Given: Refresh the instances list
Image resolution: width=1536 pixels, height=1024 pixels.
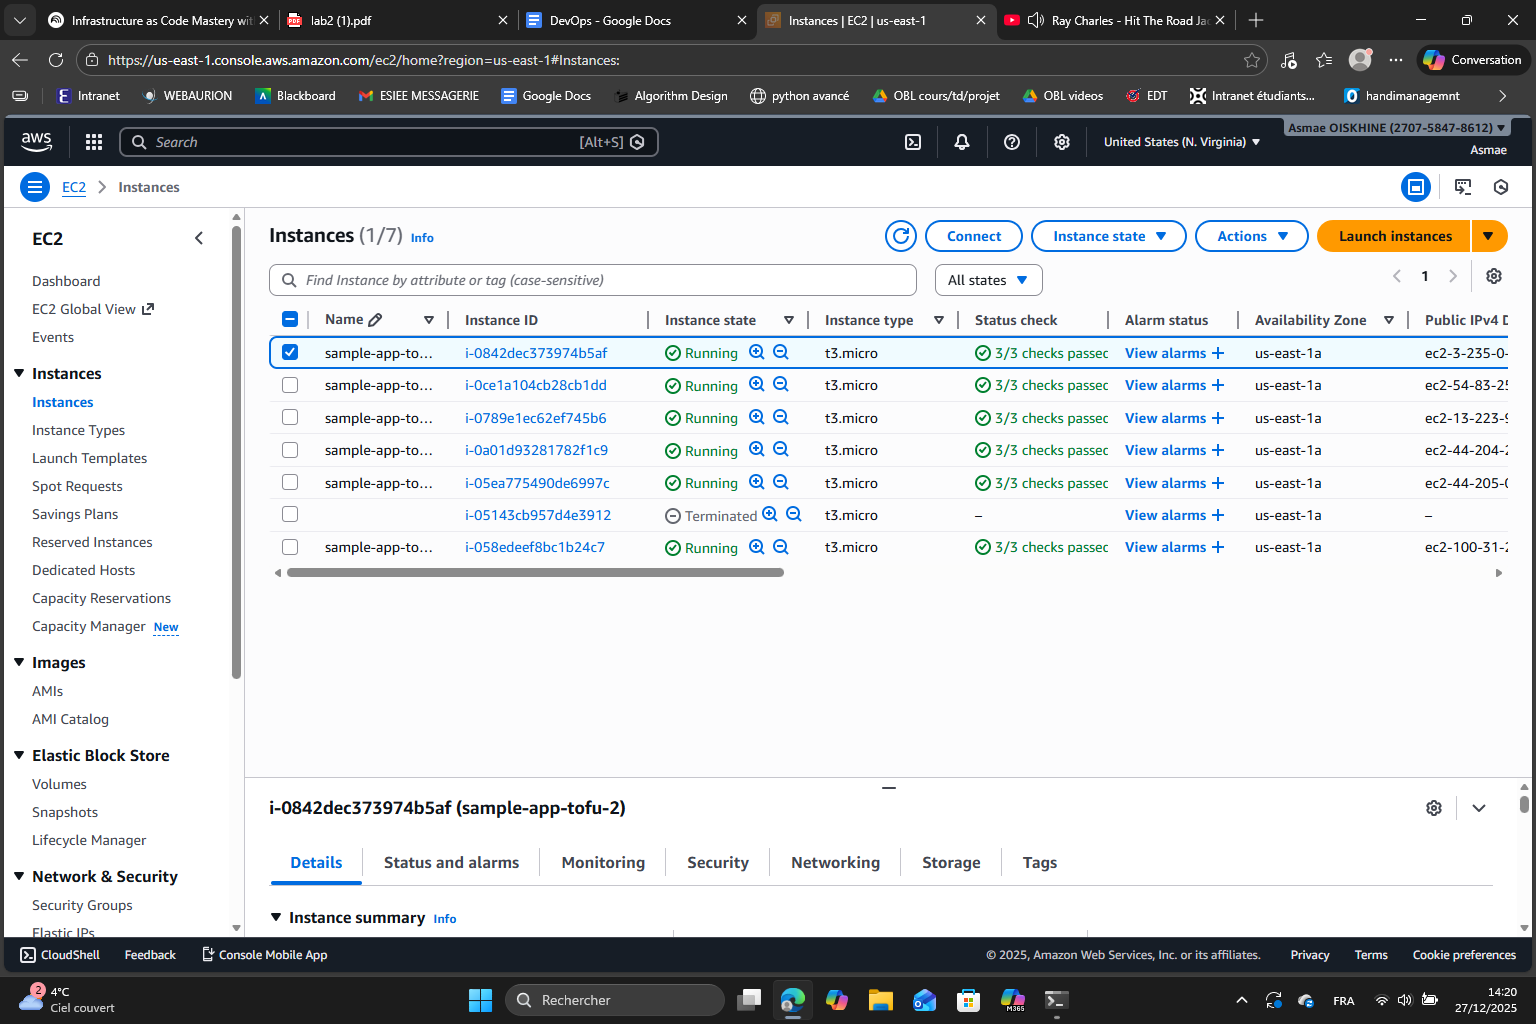Looking at the screenshot, I should point(900,236).
